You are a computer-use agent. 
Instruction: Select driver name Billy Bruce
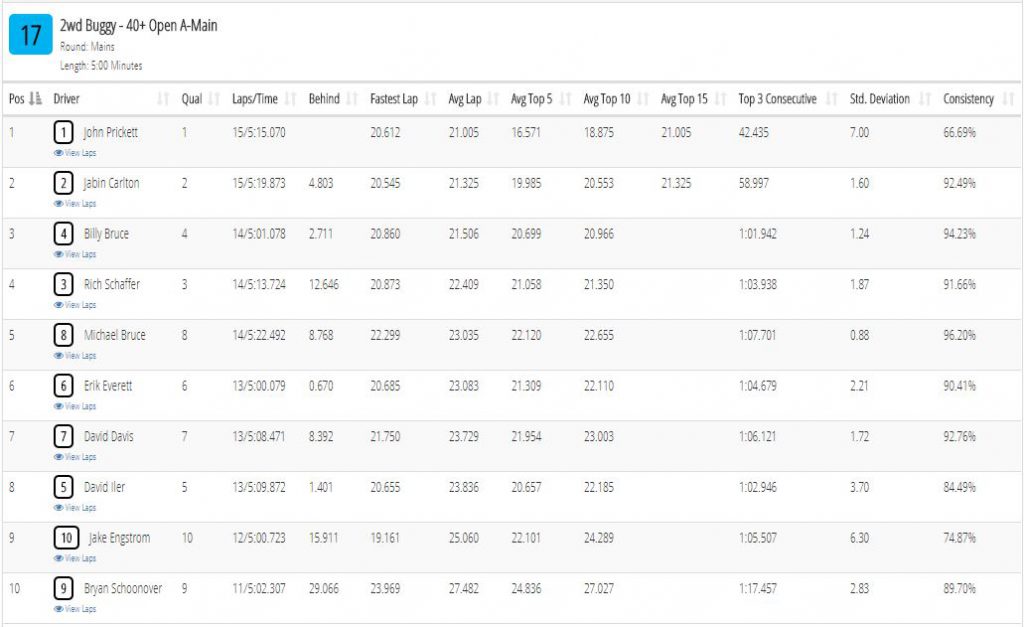click(106, 234)
